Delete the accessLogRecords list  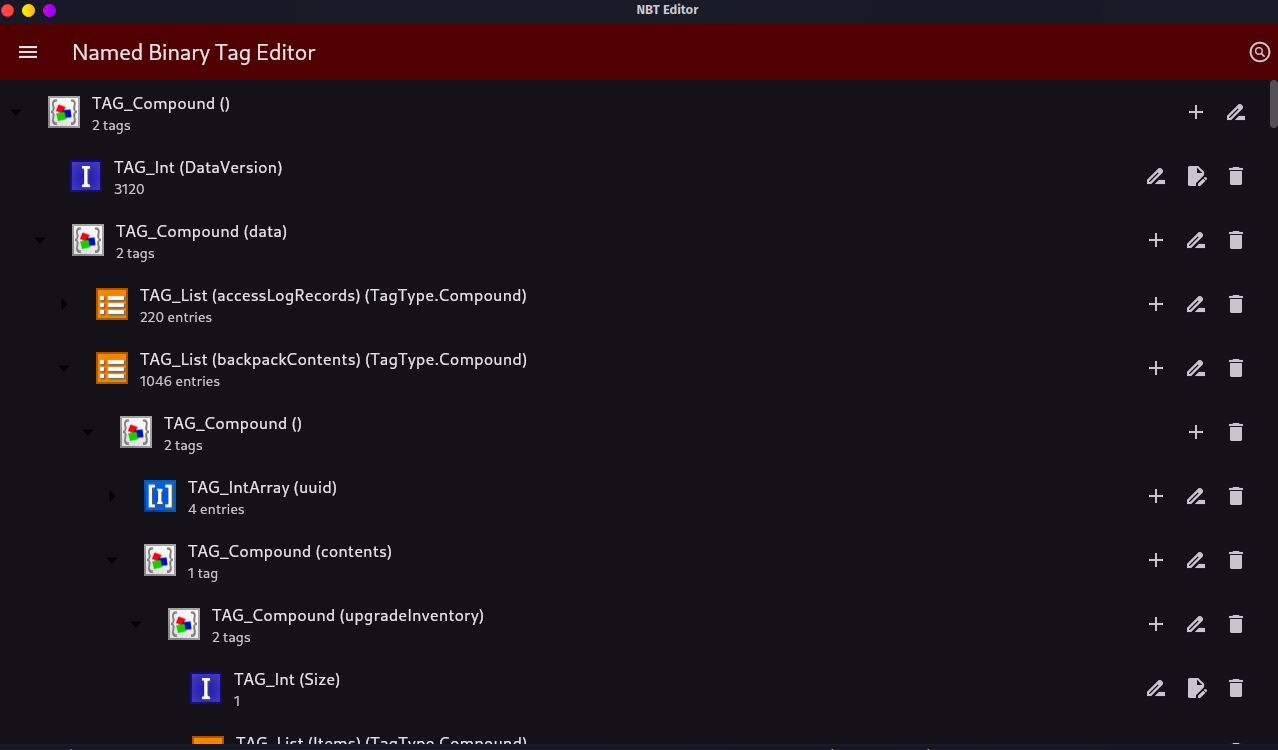coord(1236,304)
